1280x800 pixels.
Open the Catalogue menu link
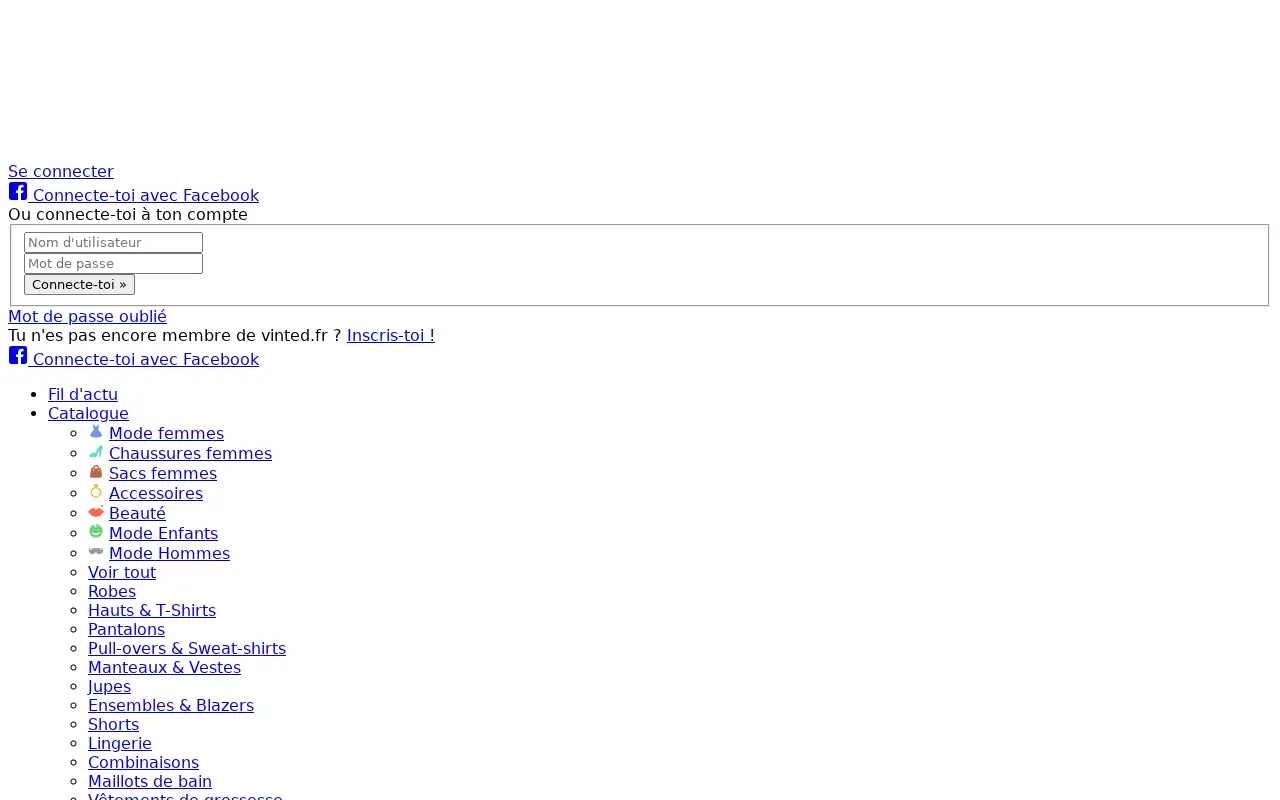pyautogui.click(x=88, y=414)
